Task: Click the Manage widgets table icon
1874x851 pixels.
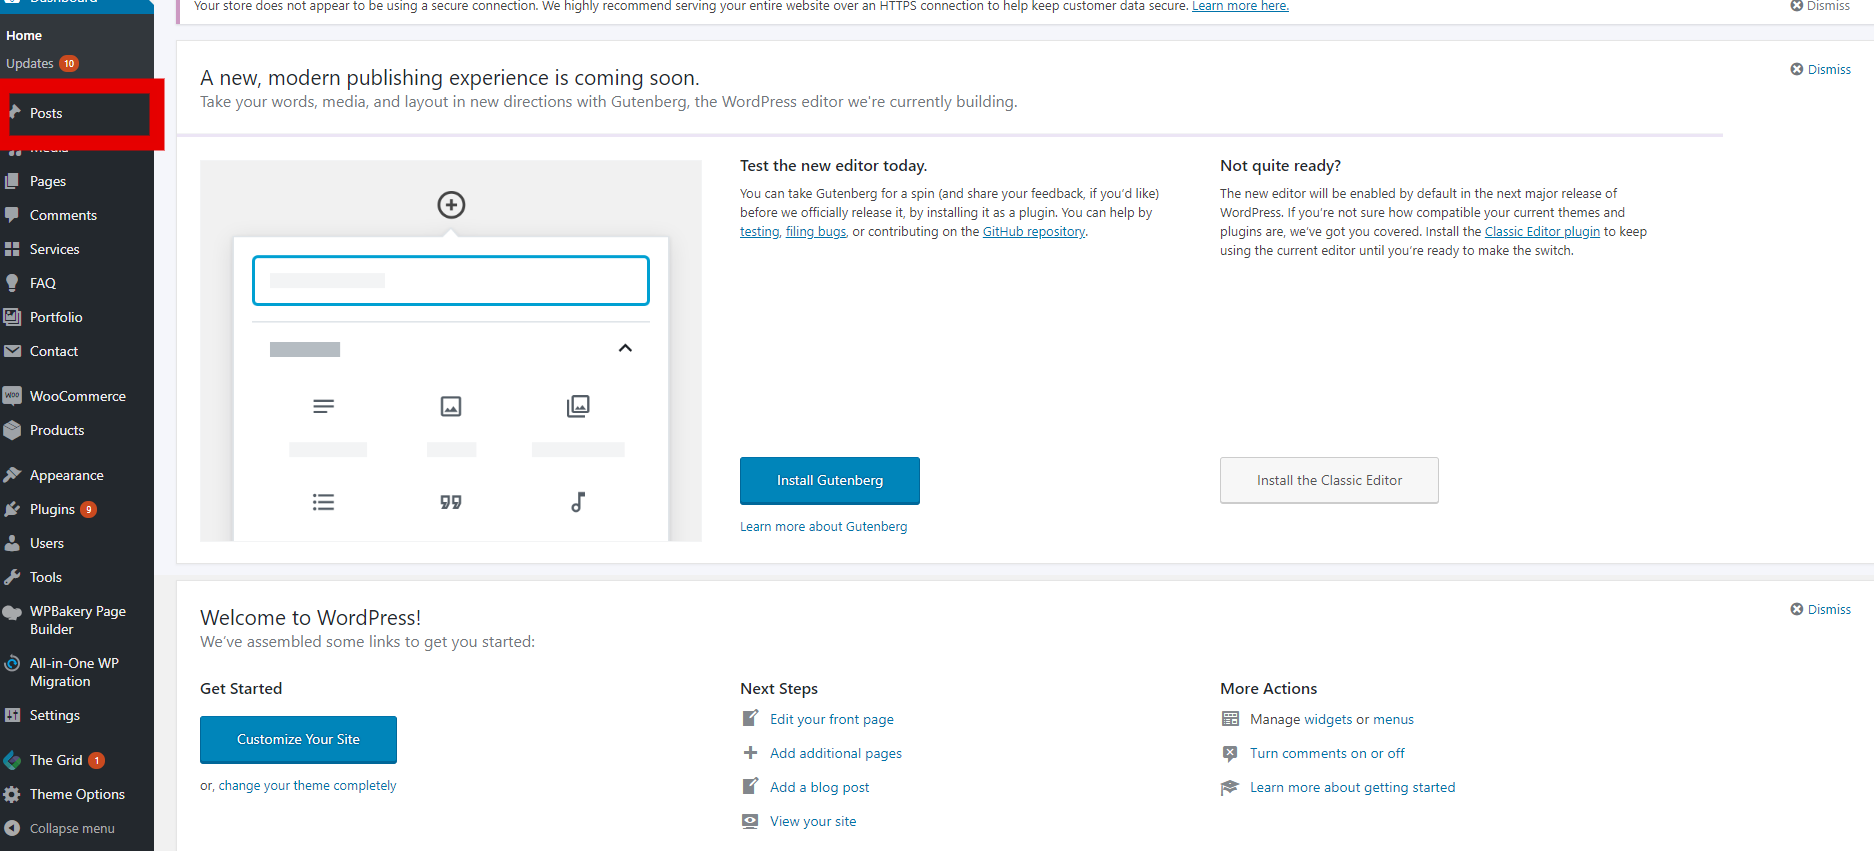Action: pos(1230,719)
